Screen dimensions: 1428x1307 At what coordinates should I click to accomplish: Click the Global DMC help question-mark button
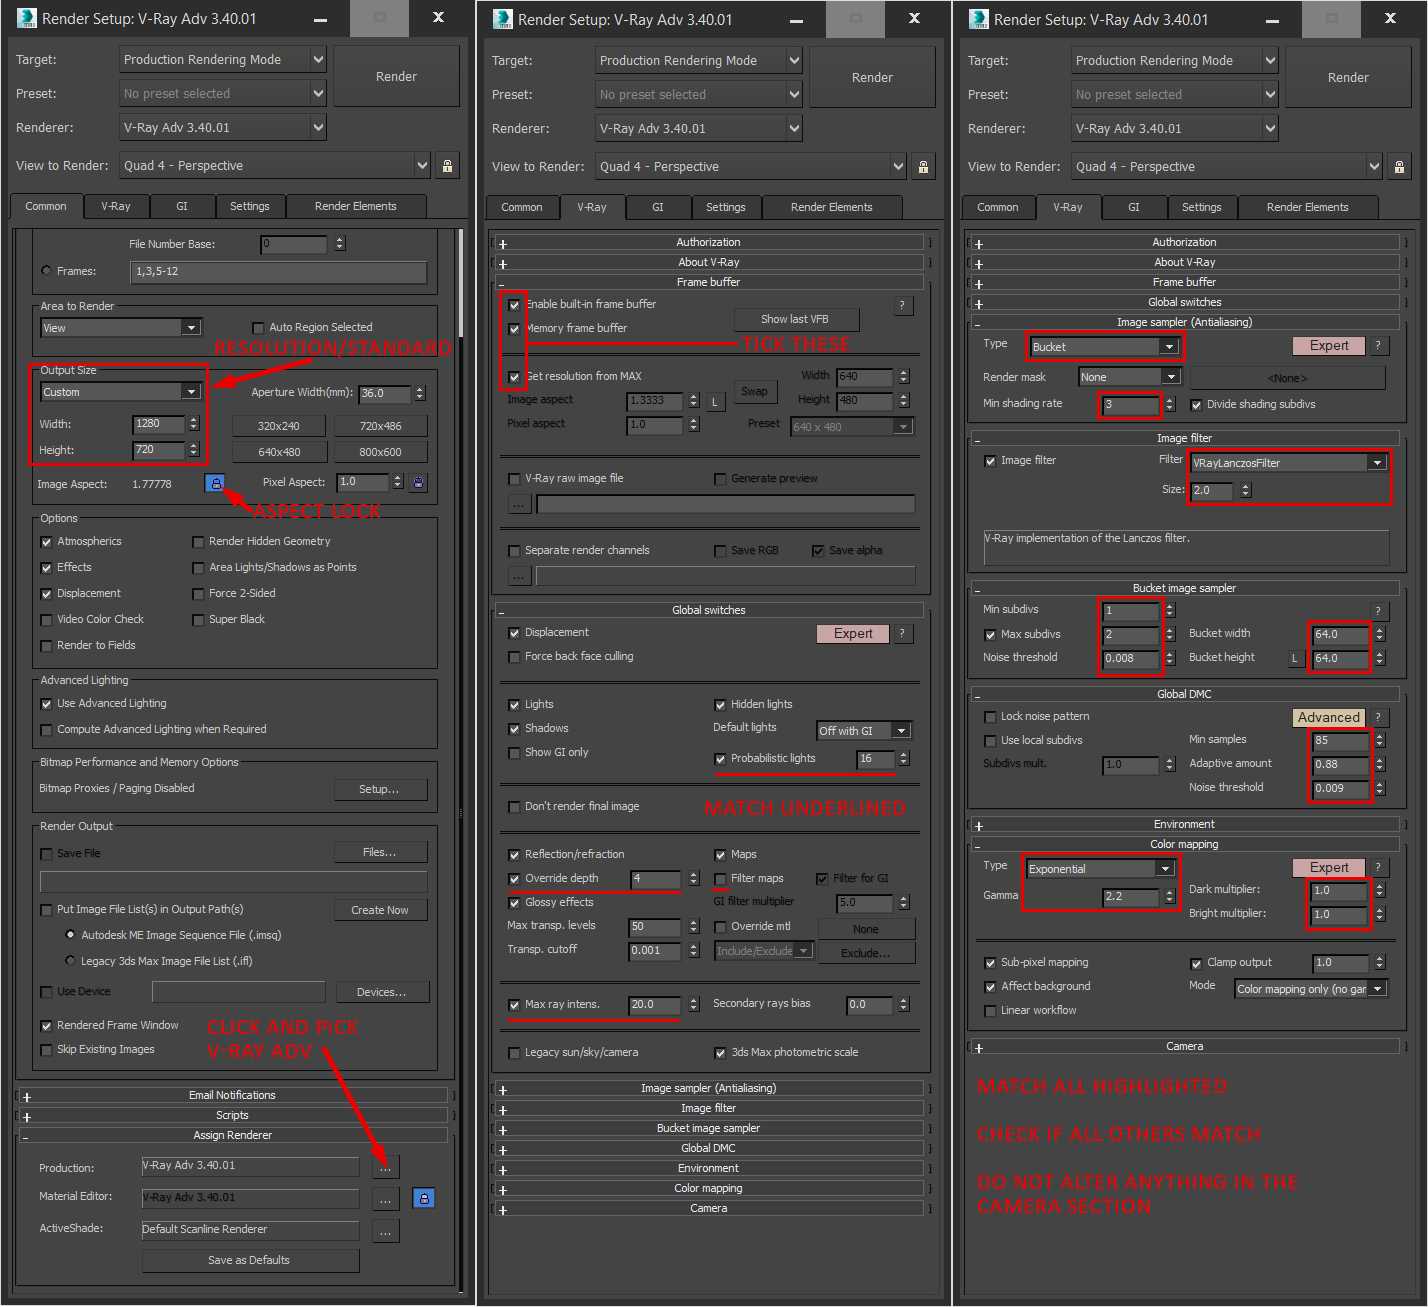click(x=1378, y=717)
